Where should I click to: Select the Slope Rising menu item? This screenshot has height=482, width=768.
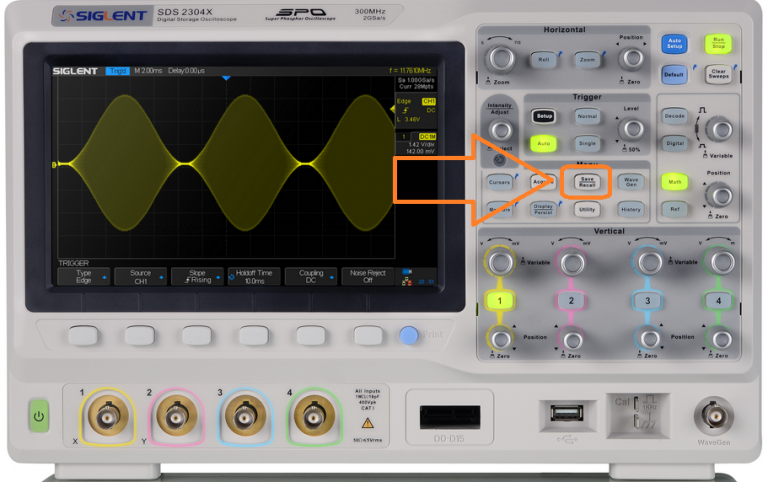click(x=197, y=277)
